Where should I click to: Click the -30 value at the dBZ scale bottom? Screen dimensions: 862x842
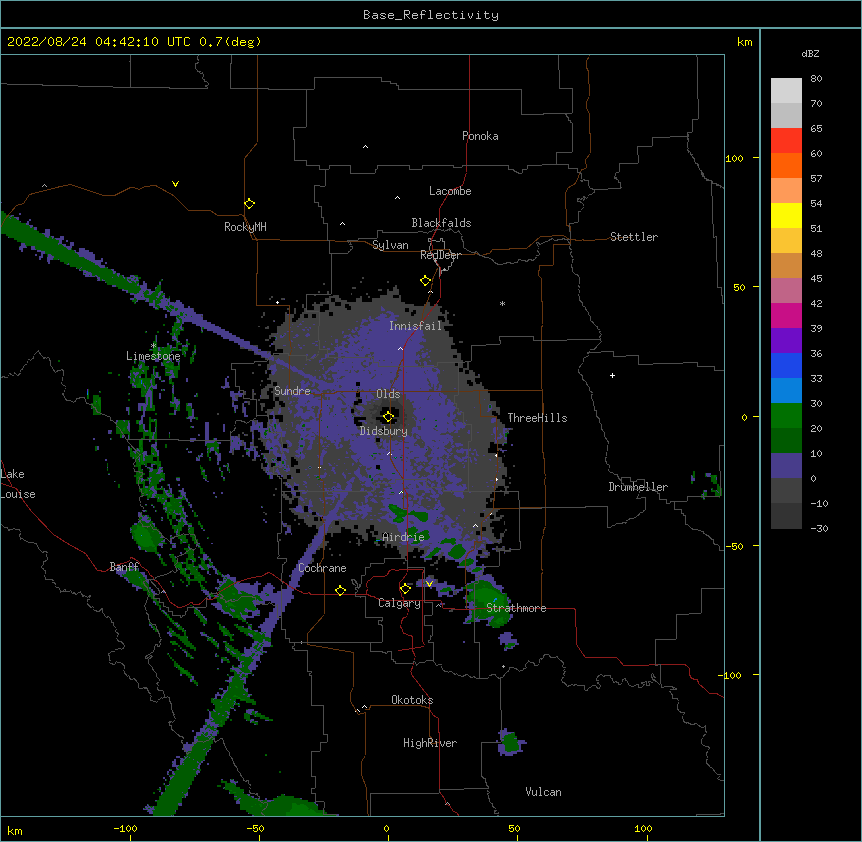[819, 528]
